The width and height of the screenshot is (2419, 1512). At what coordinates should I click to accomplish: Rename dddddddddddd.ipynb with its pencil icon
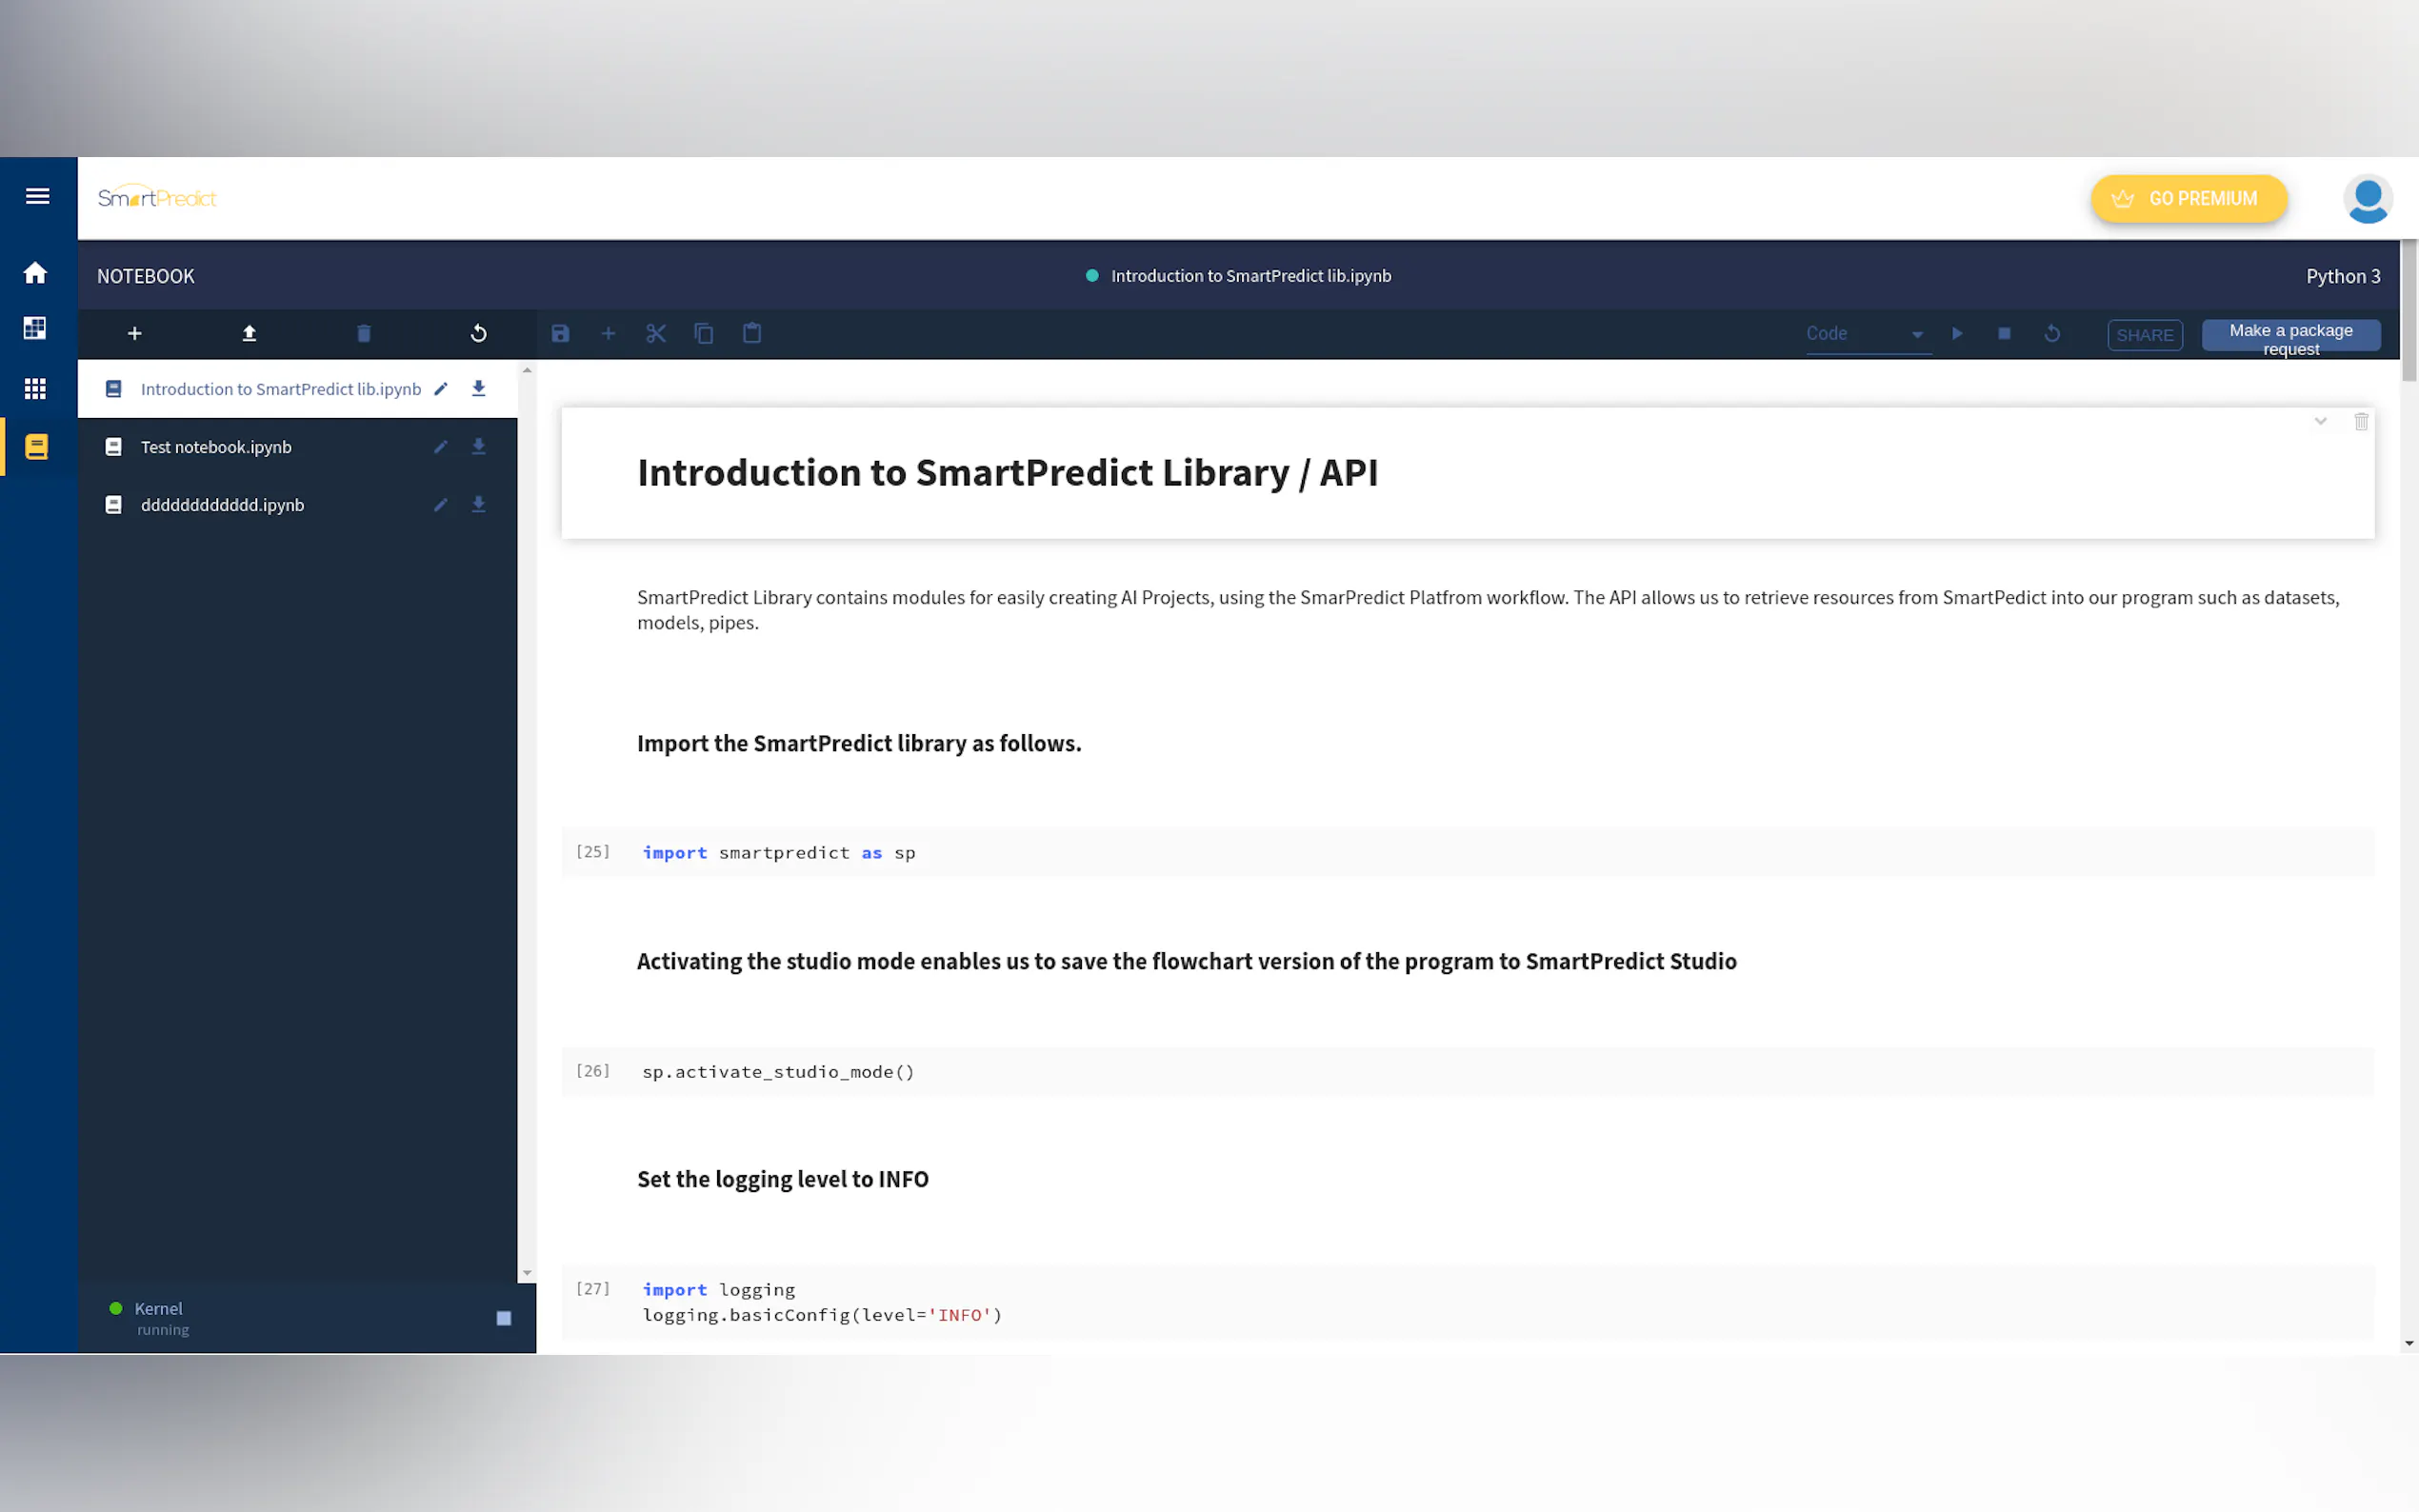click(440, 505)
